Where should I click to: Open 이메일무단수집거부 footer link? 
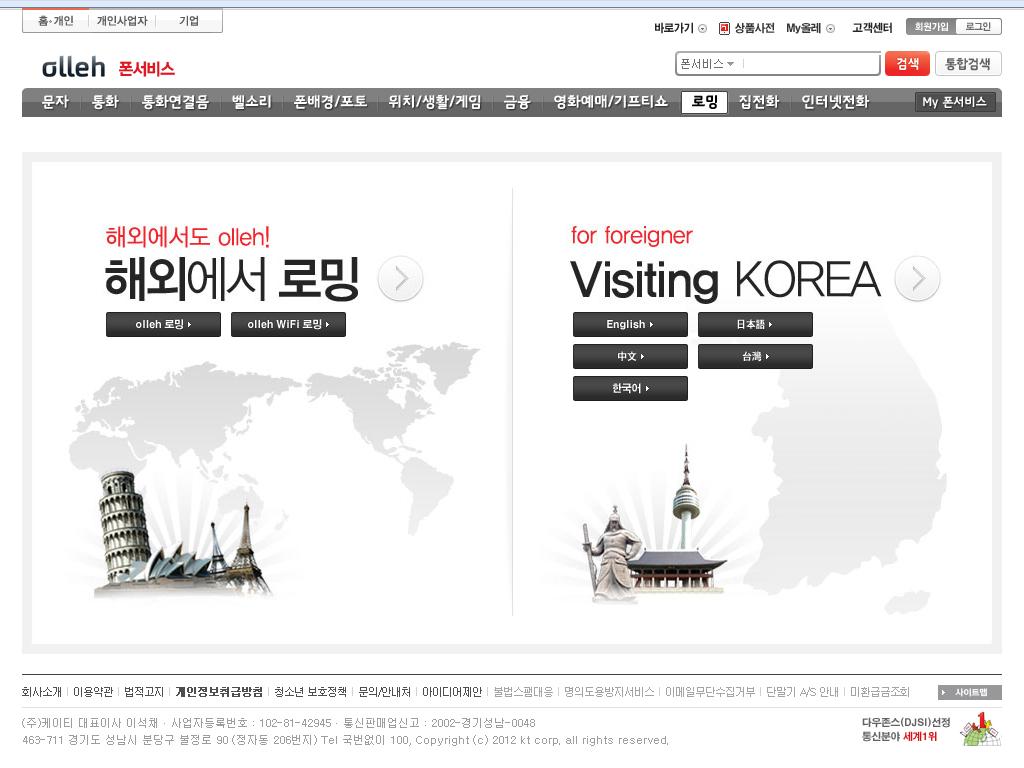tap(710, 692)
